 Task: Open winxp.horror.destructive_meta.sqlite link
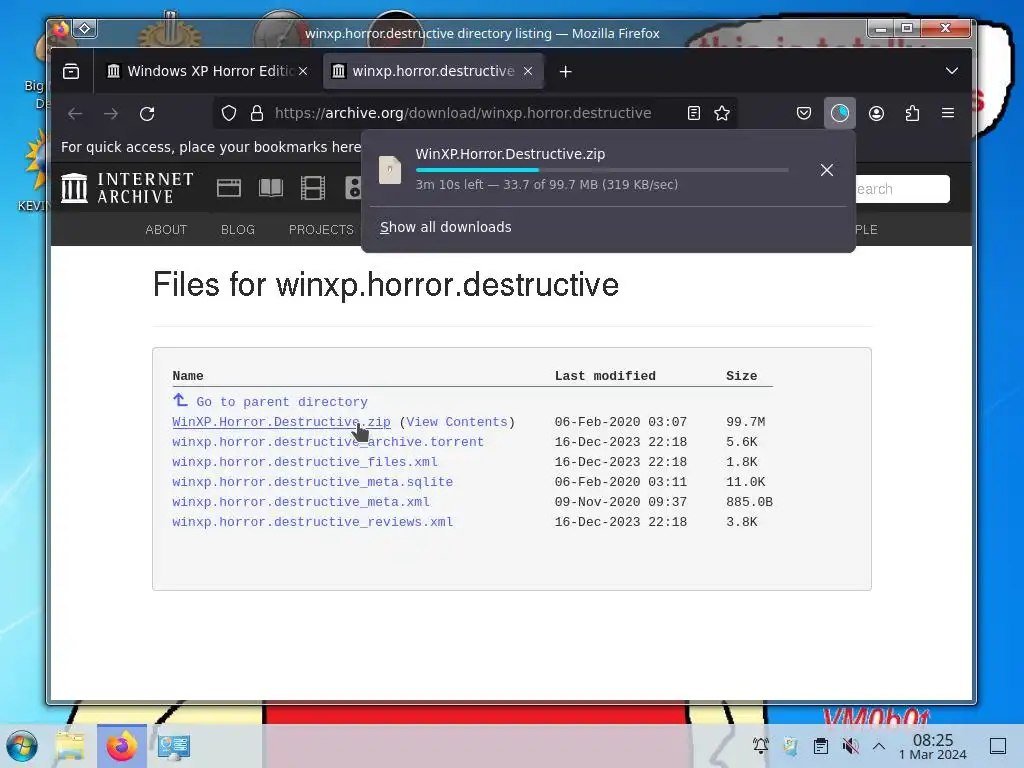313,482
